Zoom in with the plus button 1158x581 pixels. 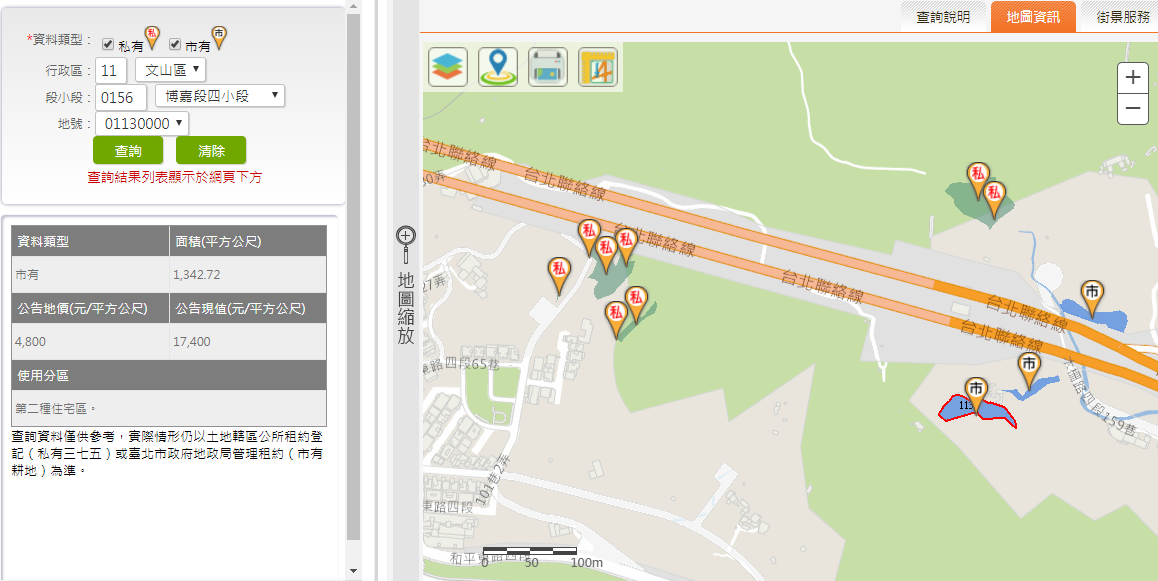coord(1132,77)
